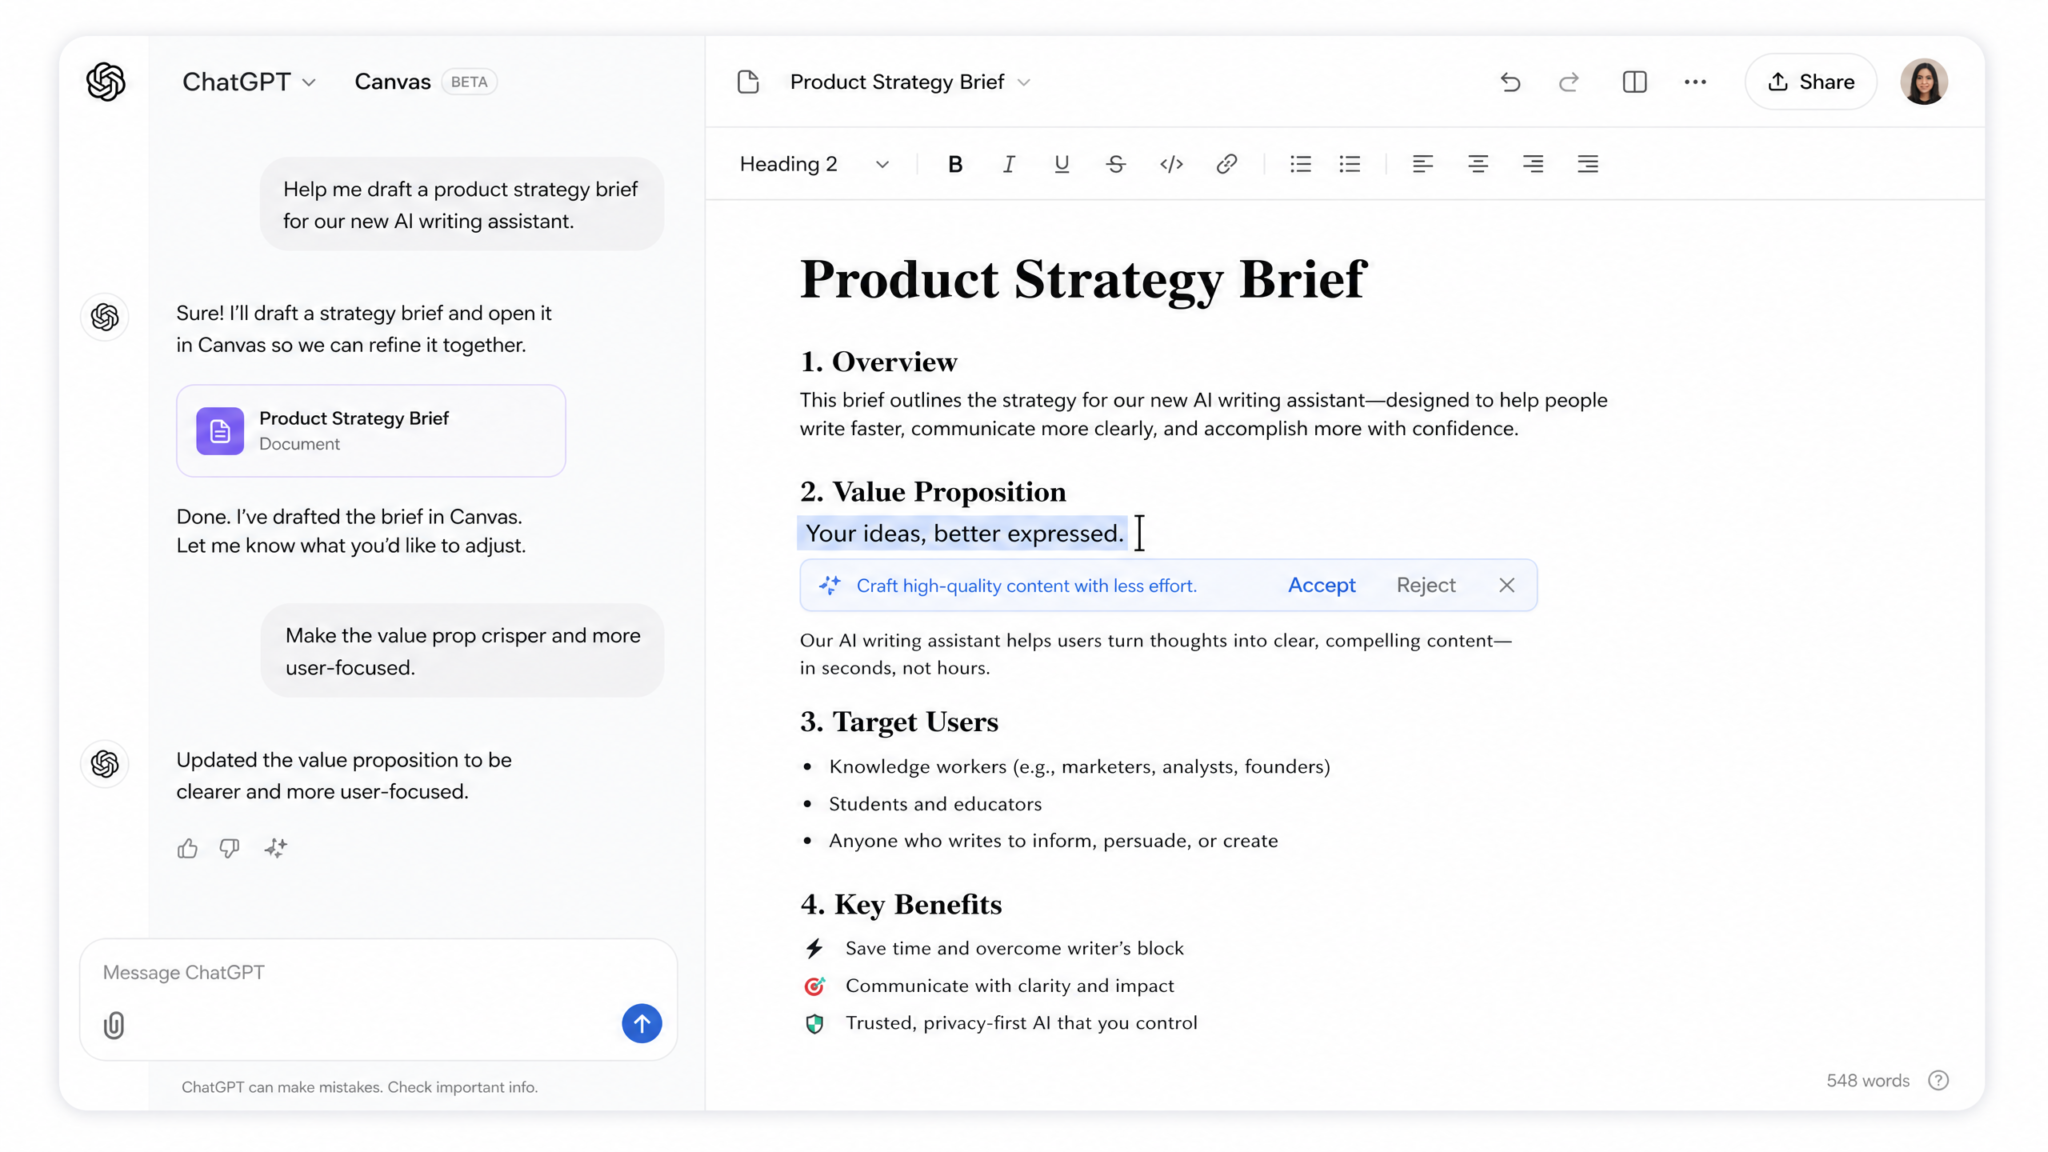The image size is (2048, 1152).
Task: Click the "Communicate with clarity and impact" line
Action: coord(1010,986)
